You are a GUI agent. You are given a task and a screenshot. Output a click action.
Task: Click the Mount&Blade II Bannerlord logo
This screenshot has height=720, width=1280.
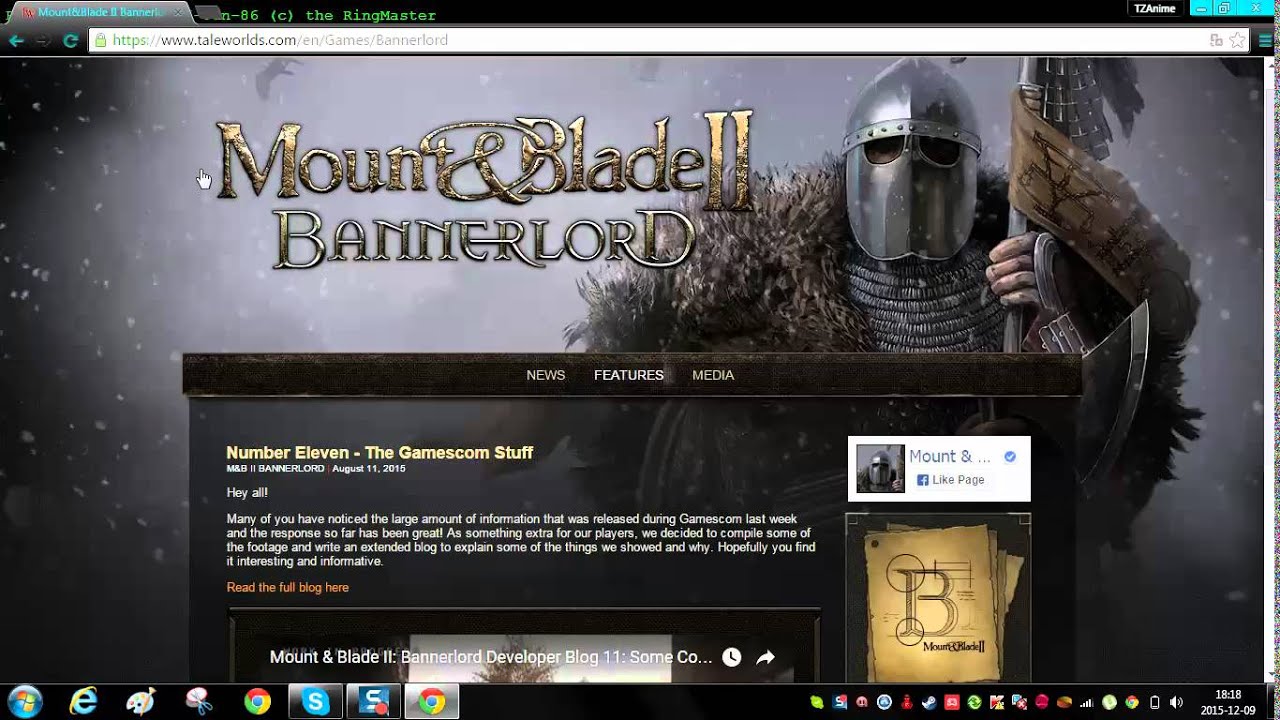pos(485,190)
